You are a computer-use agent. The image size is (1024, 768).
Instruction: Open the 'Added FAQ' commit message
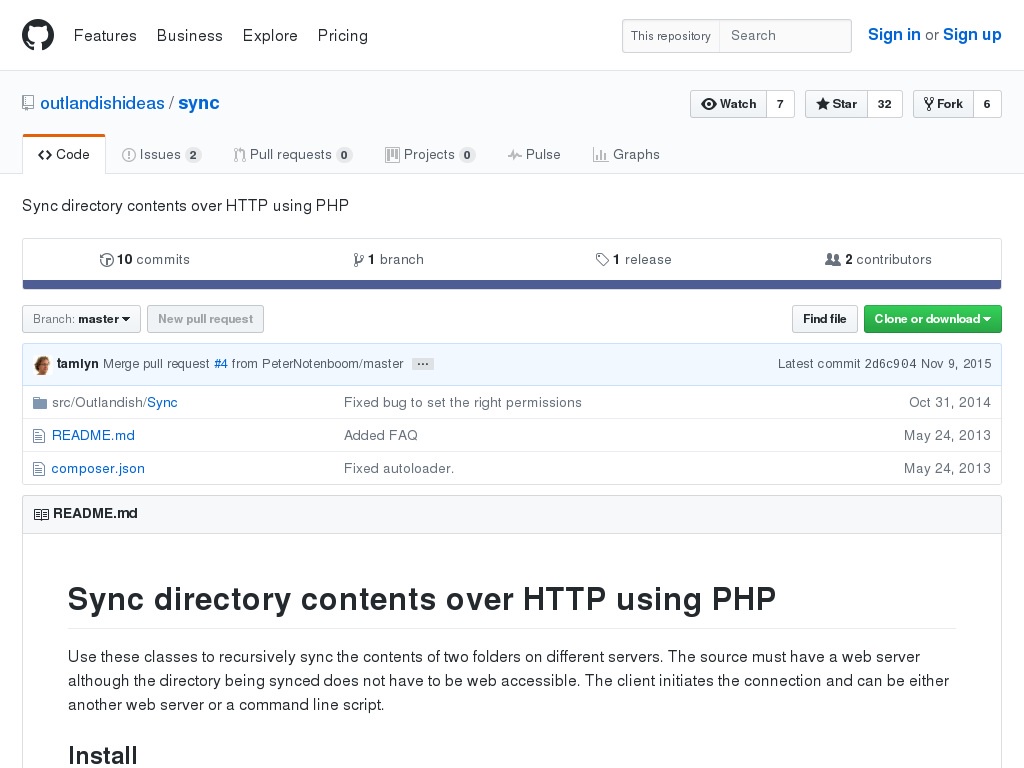pyautogui.click(x=381, y=436)
